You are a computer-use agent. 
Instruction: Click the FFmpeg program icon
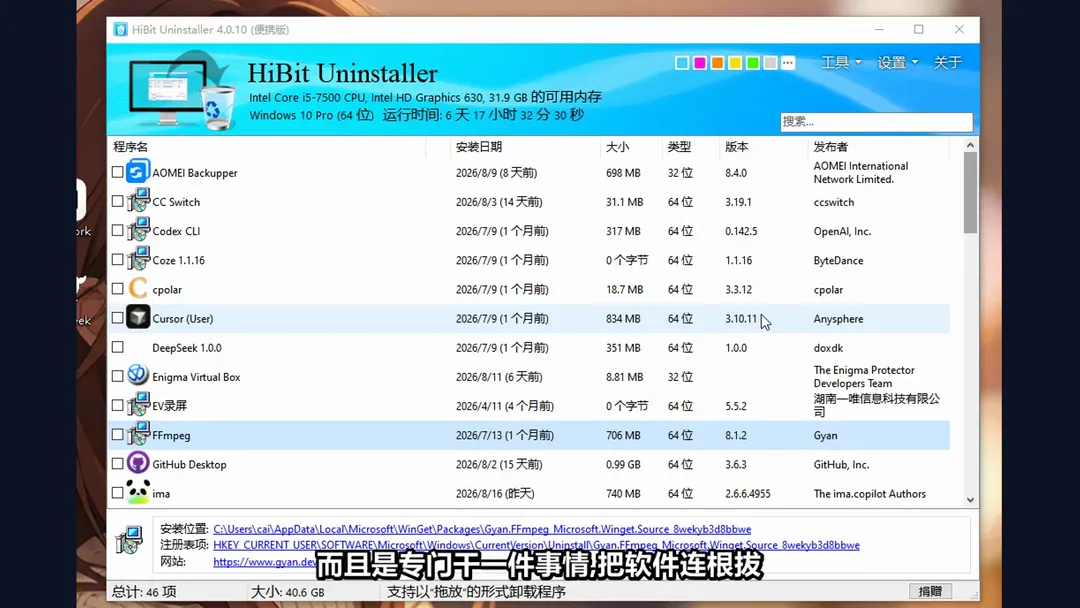(x=138, y=434)
